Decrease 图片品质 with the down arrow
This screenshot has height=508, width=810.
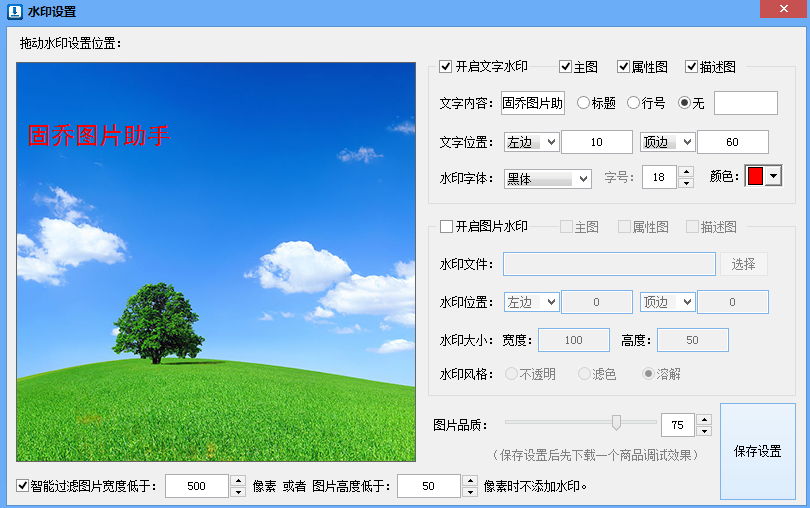[704, 431]
